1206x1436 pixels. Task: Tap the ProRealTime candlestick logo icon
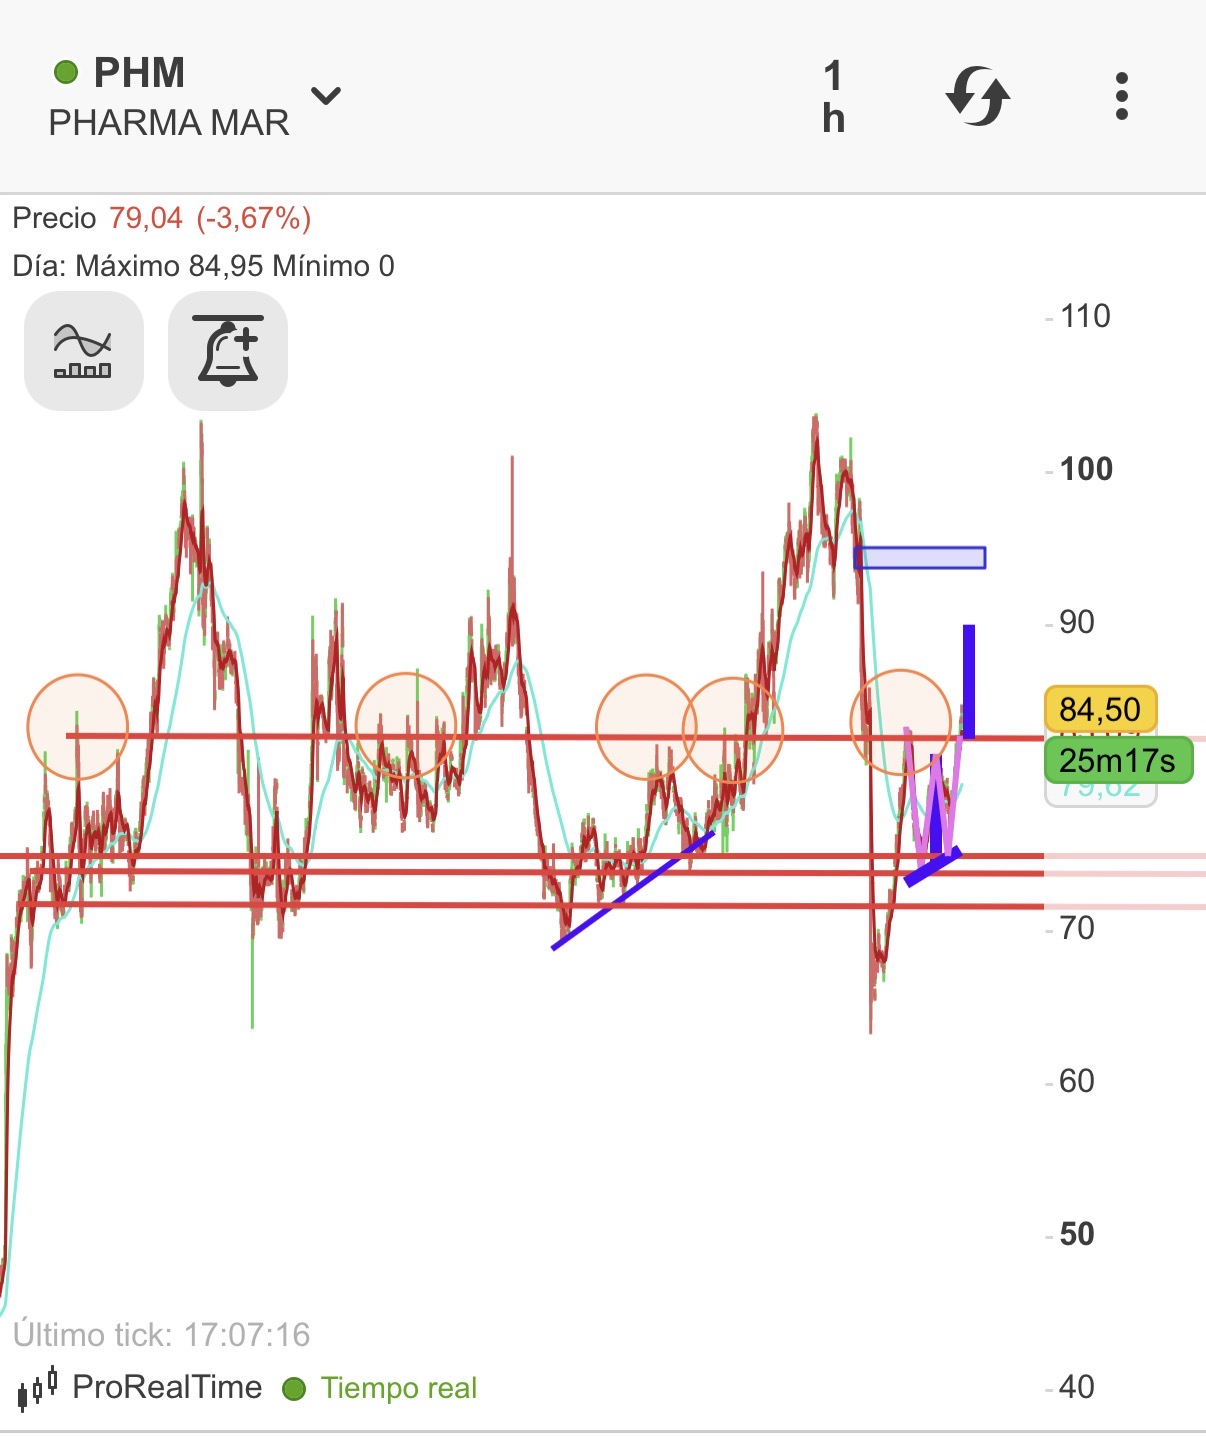pos(38,1388)
